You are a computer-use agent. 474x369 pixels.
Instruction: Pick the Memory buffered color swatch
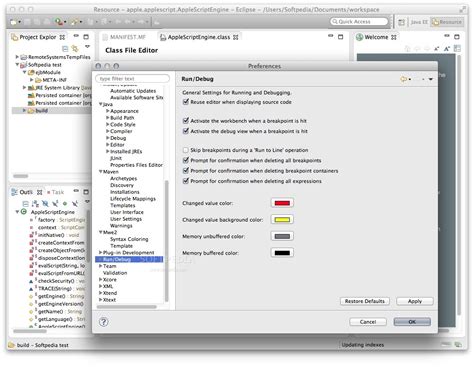tap(282, 253)
